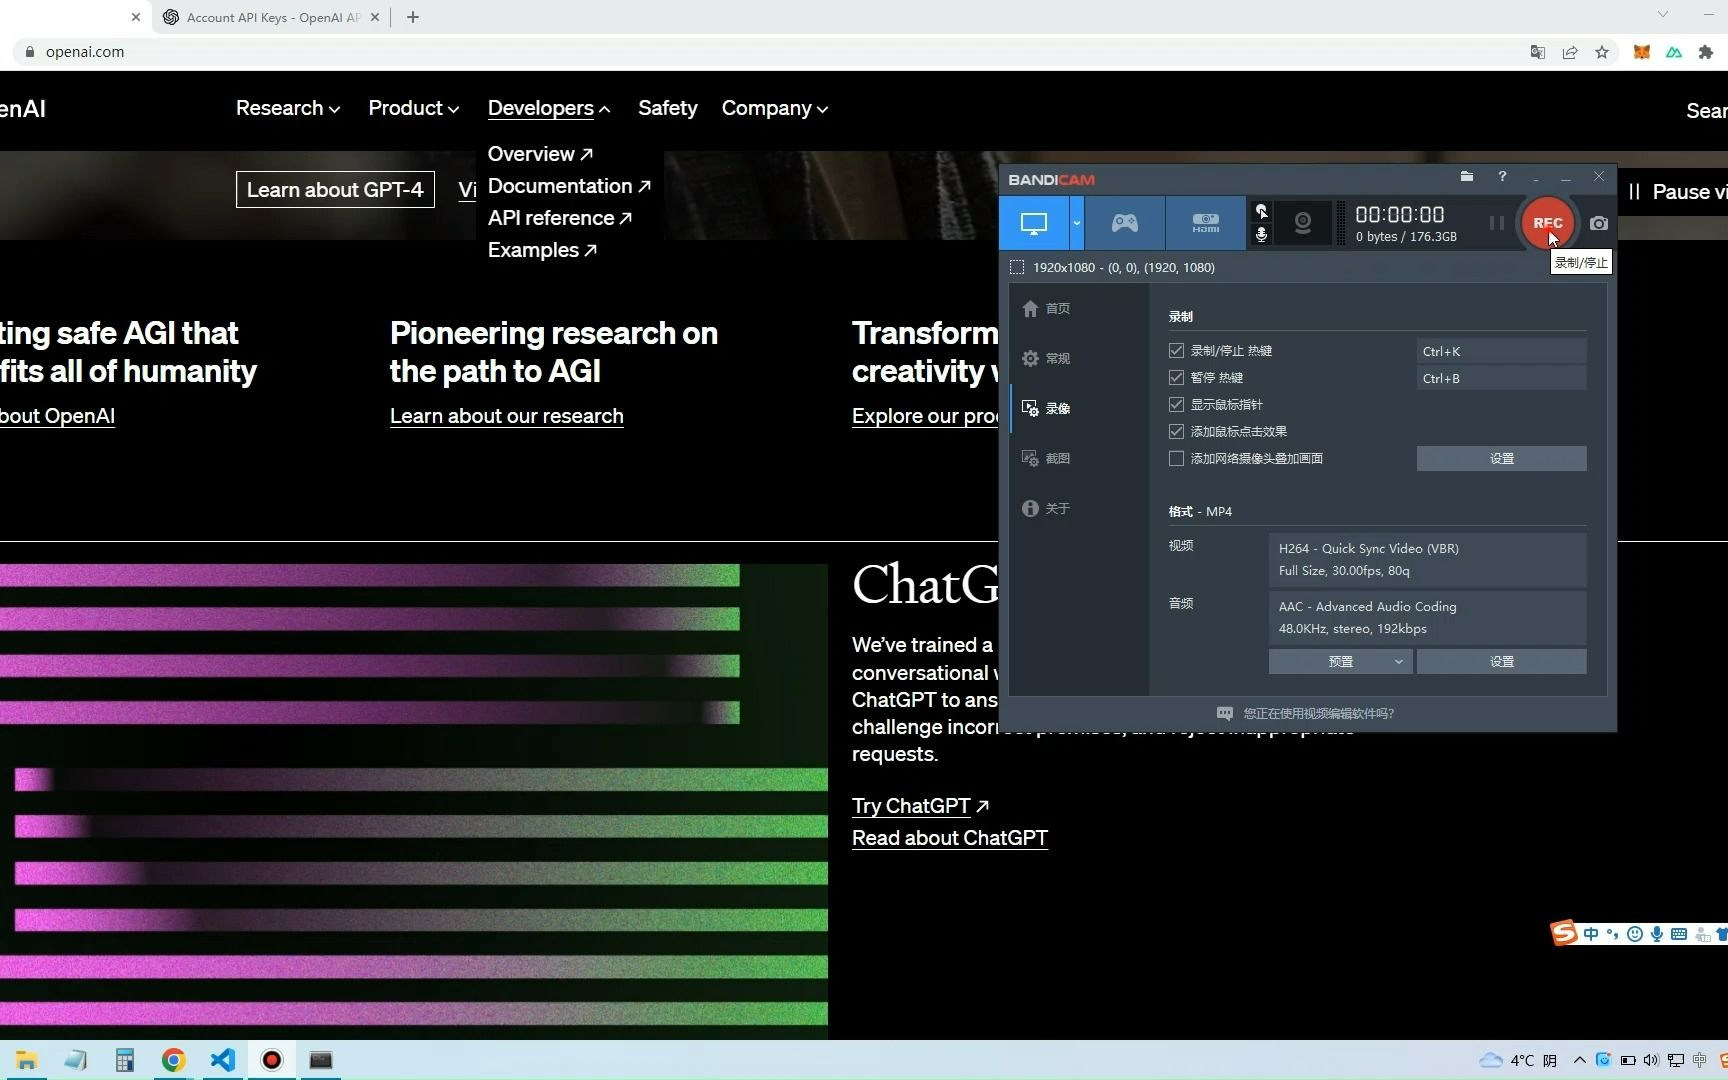Click Try ChatGPT link
Viewport: 1728px width, 1080px height.
point(920,806)
